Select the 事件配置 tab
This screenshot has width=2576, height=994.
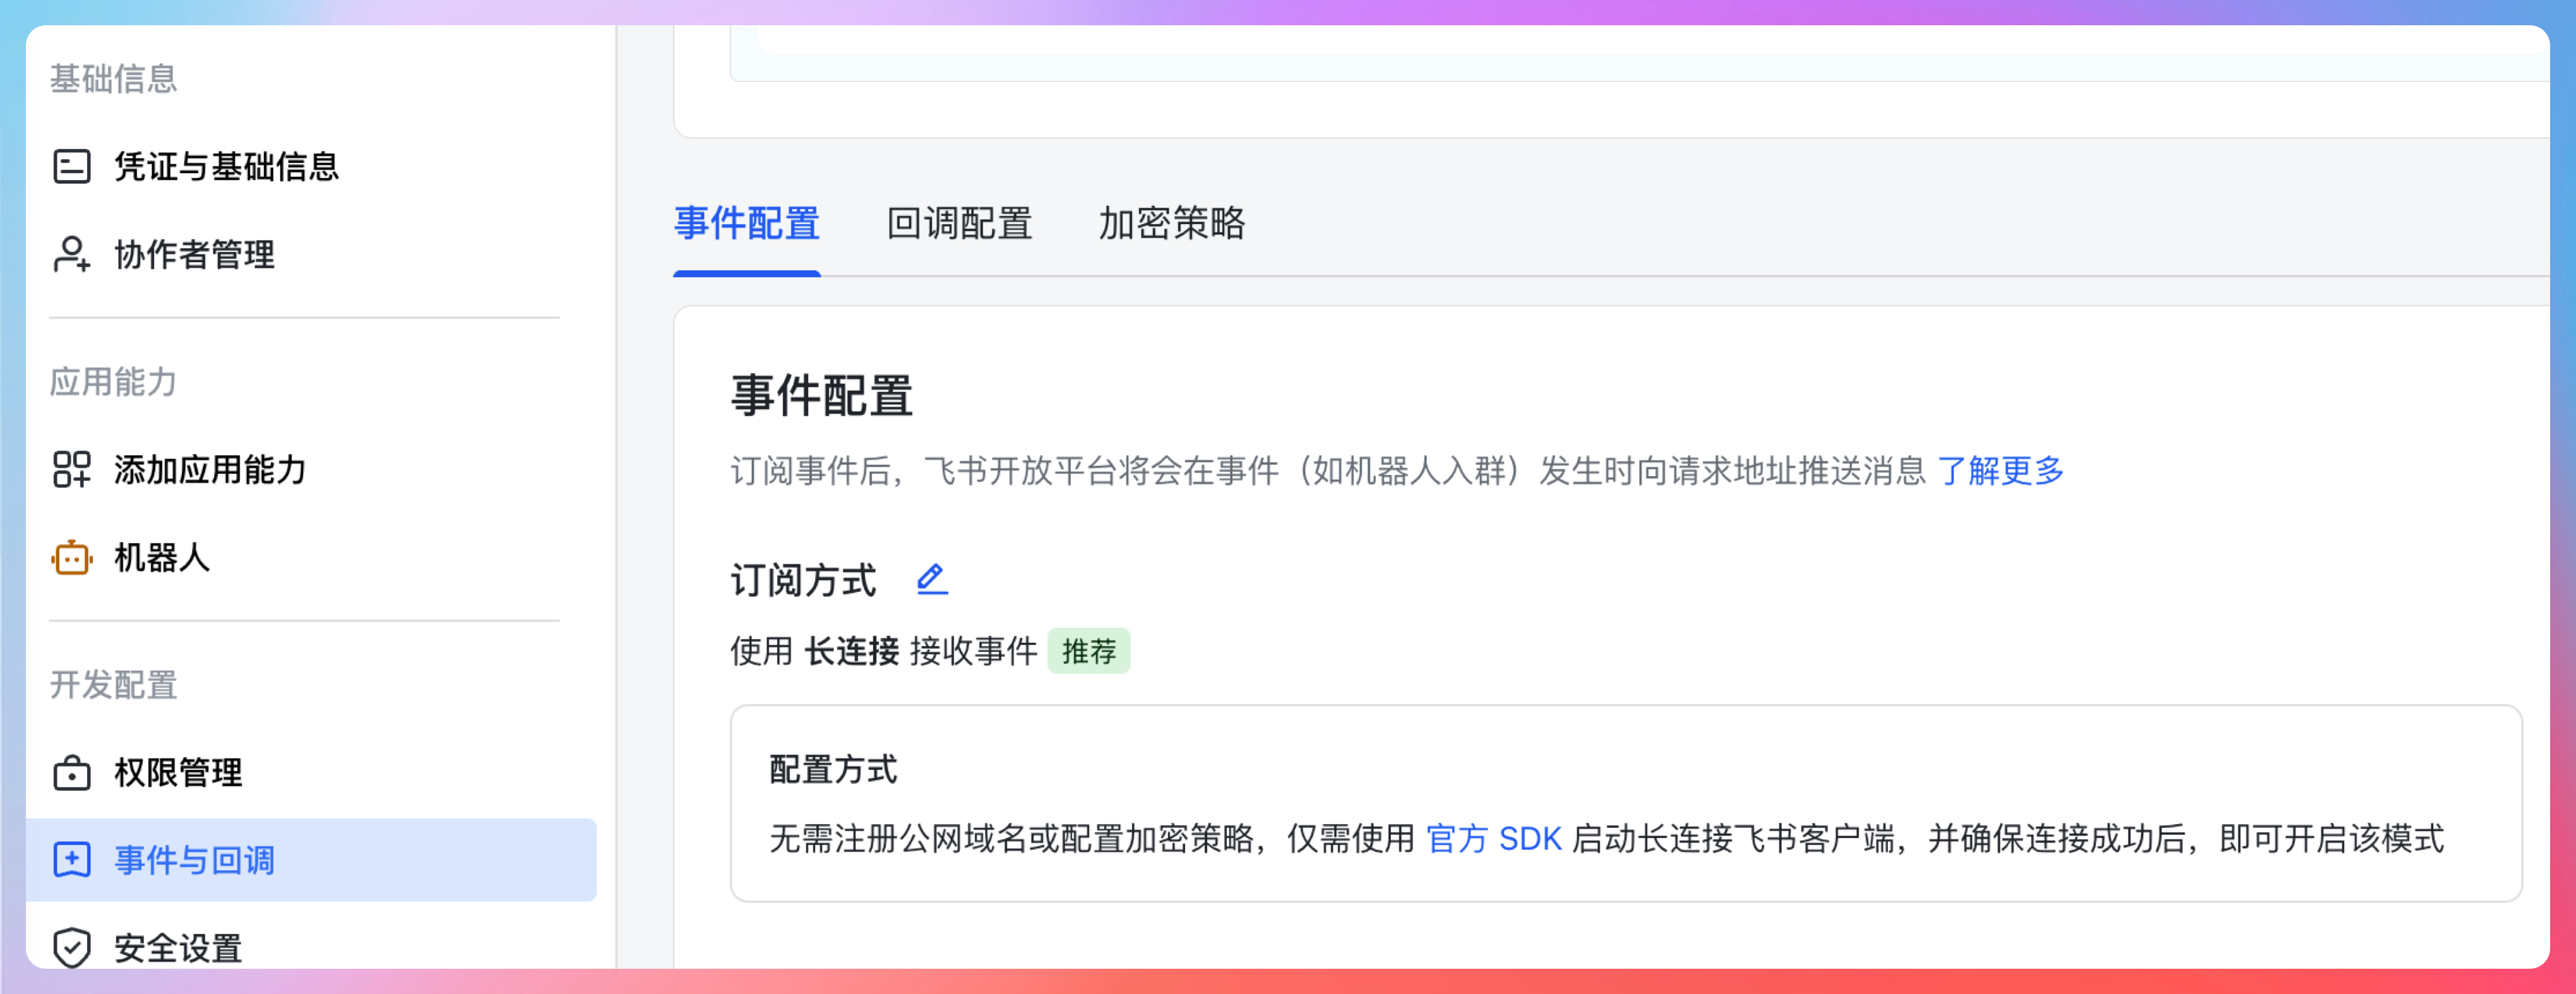746,223
